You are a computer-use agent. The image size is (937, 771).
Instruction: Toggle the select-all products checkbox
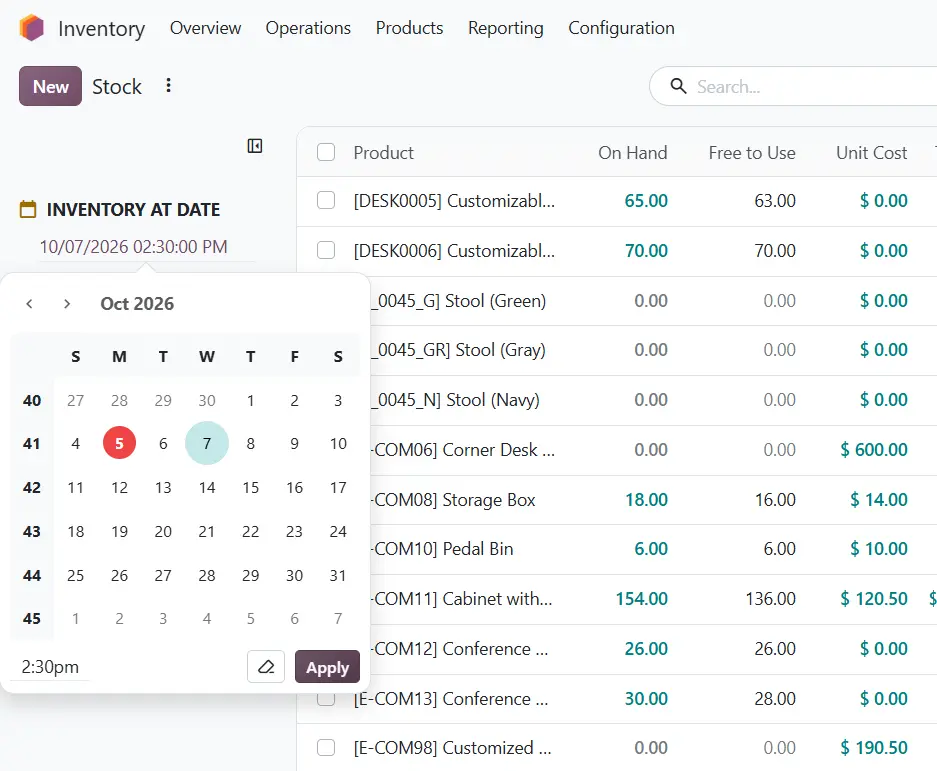[x=326, y=152]
